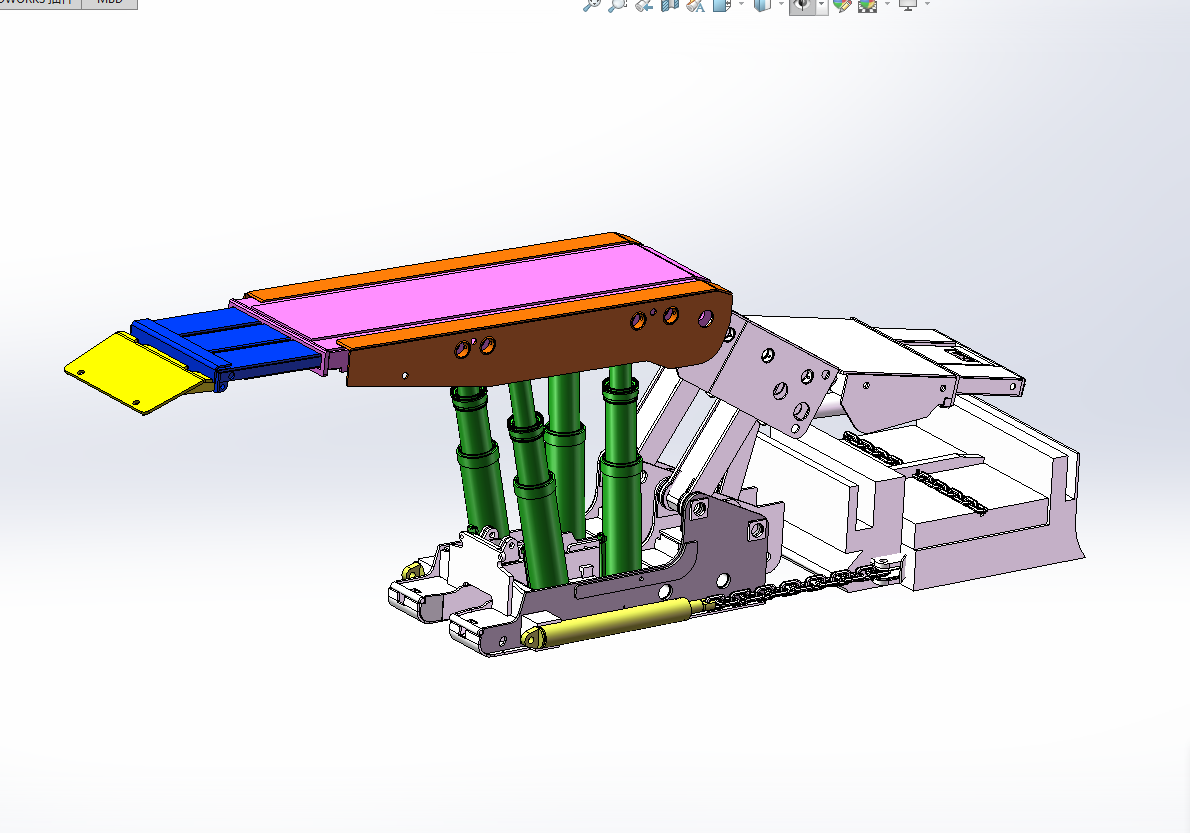The height and width of the screenshot is (833, 1190).
Task: Expand the Display Style dropdown arrow
Action: coord(782,5)
